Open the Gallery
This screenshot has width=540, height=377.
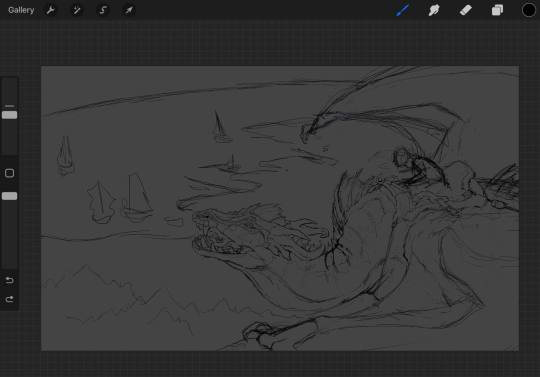click(21, 10)
